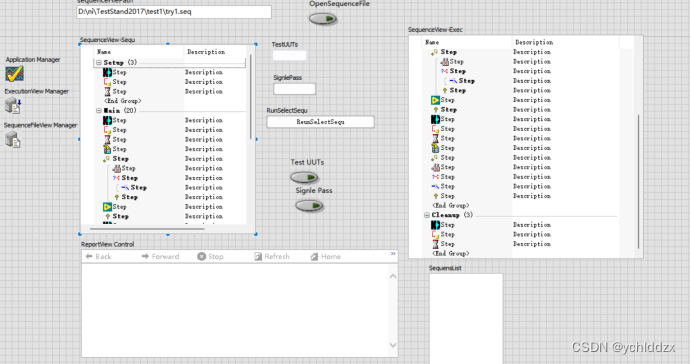This screenshot has width=691, height=364.
Task: Click the SequenceView-Exec vertical scrollbar thumb
Action: (x=639, y=182)
